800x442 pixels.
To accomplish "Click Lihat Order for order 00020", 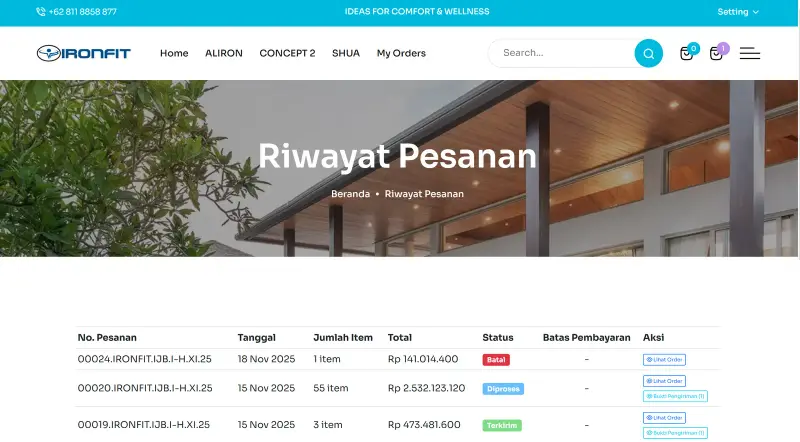I will (664, 381).
